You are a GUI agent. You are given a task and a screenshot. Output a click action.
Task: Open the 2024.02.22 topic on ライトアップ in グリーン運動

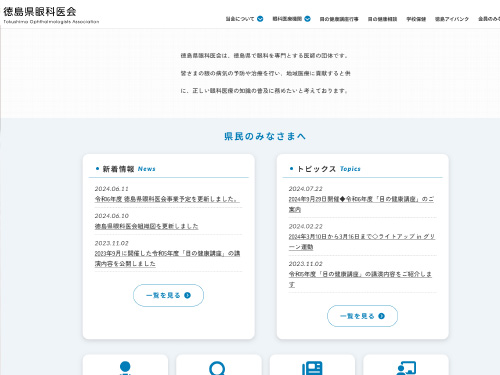(x=362, y=242)
